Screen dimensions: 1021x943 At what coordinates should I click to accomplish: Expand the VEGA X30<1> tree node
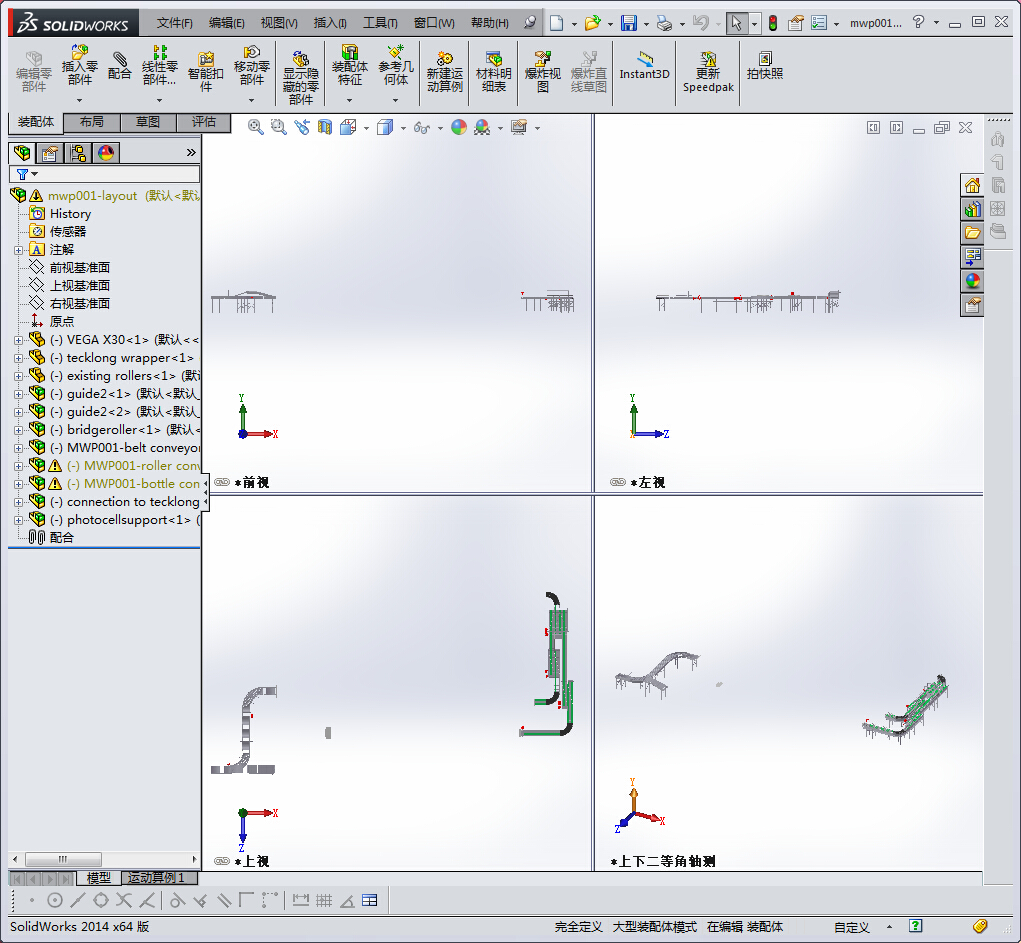point(18,340)
